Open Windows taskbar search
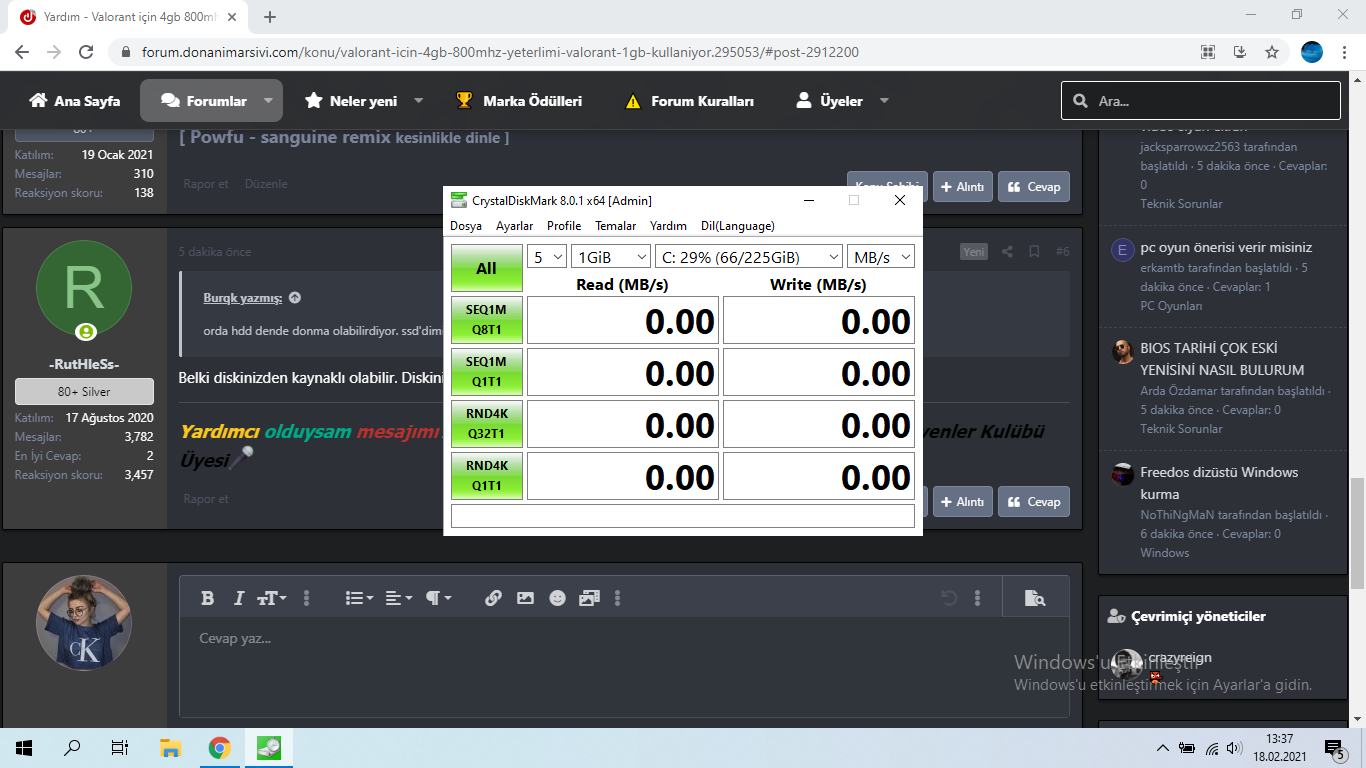1366x768 pixels. pos(72,747)
